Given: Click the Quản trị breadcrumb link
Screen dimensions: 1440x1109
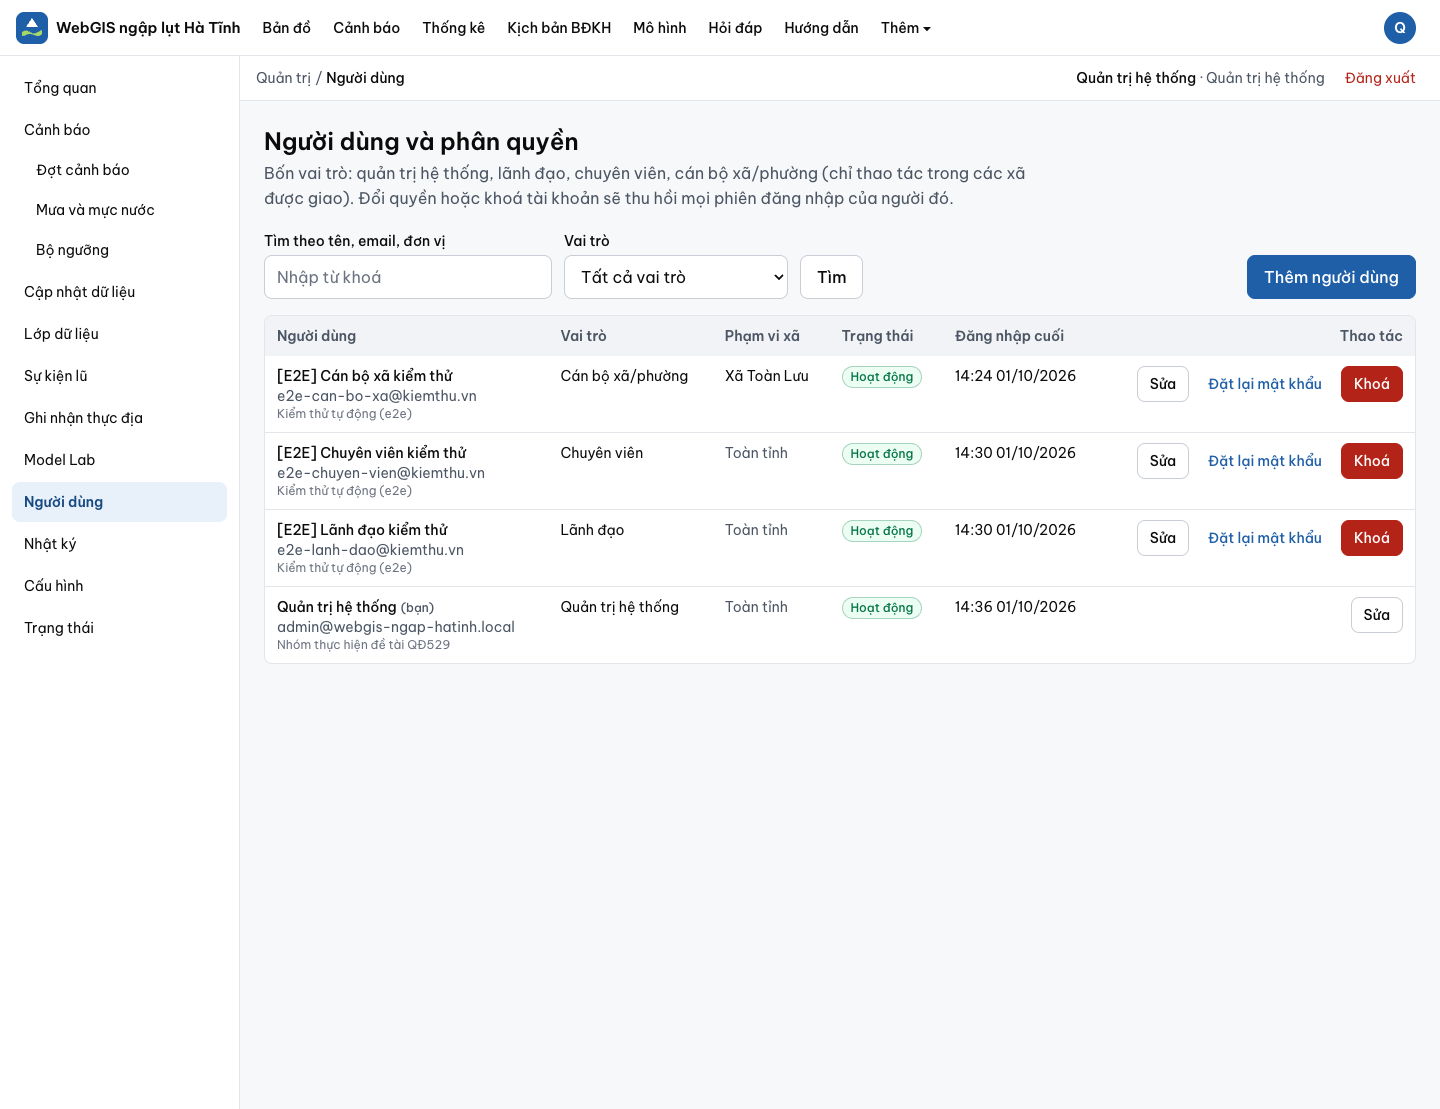Looking at the screenshot, I should pos(283,78).
